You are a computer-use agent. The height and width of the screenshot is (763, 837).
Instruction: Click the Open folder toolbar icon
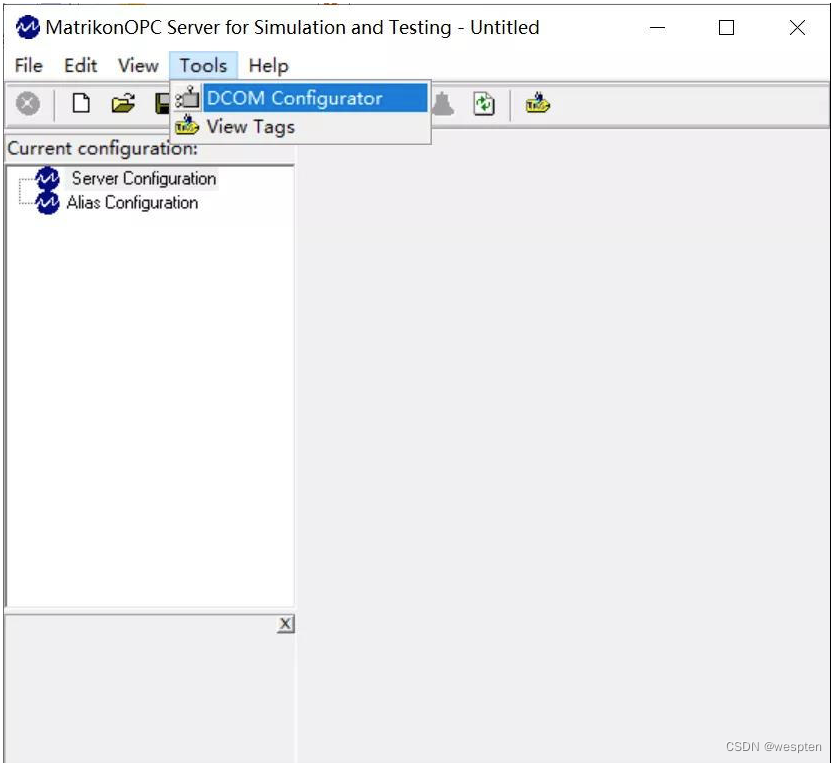click(x=123, y=103)
